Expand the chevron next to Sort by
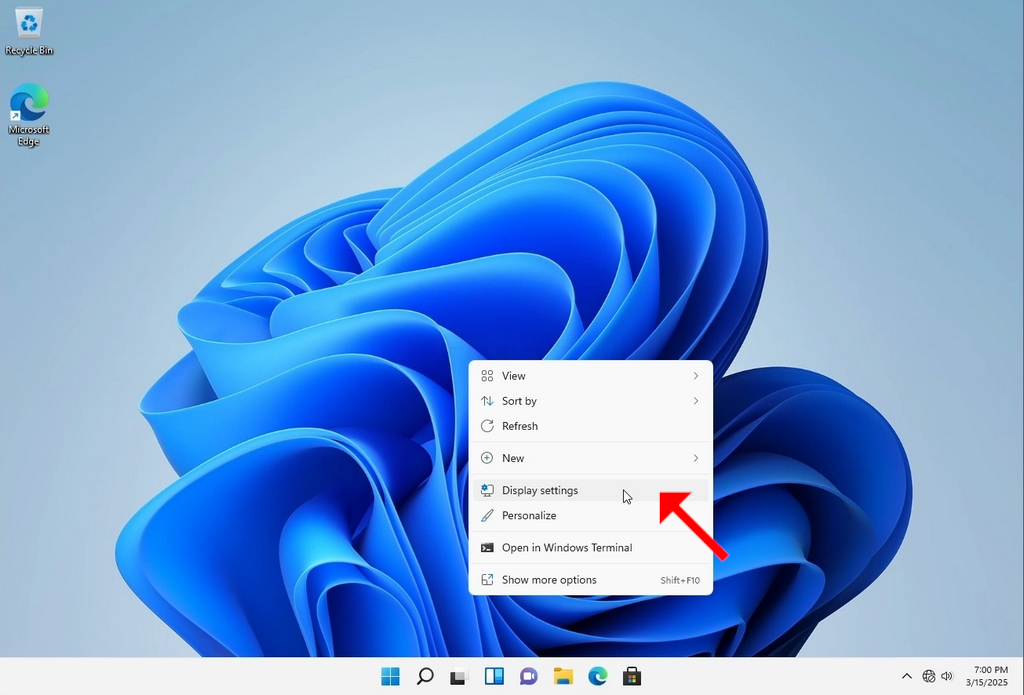Viewport: 1024px width, 695px height. 696,401
